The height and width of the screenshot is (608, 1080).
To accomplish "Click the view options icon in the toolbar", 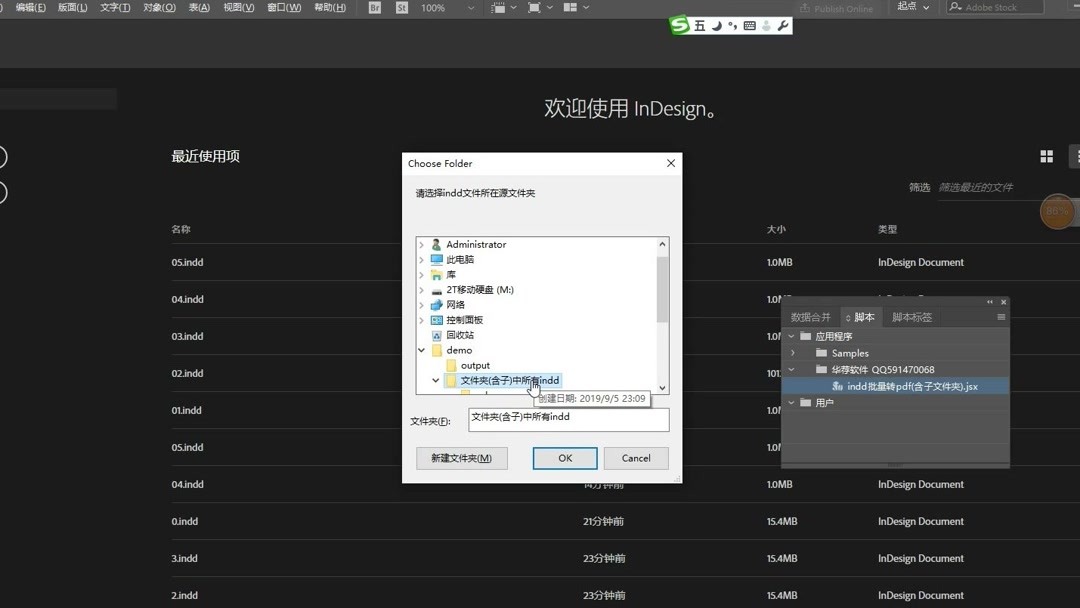I will coord(499,8).
